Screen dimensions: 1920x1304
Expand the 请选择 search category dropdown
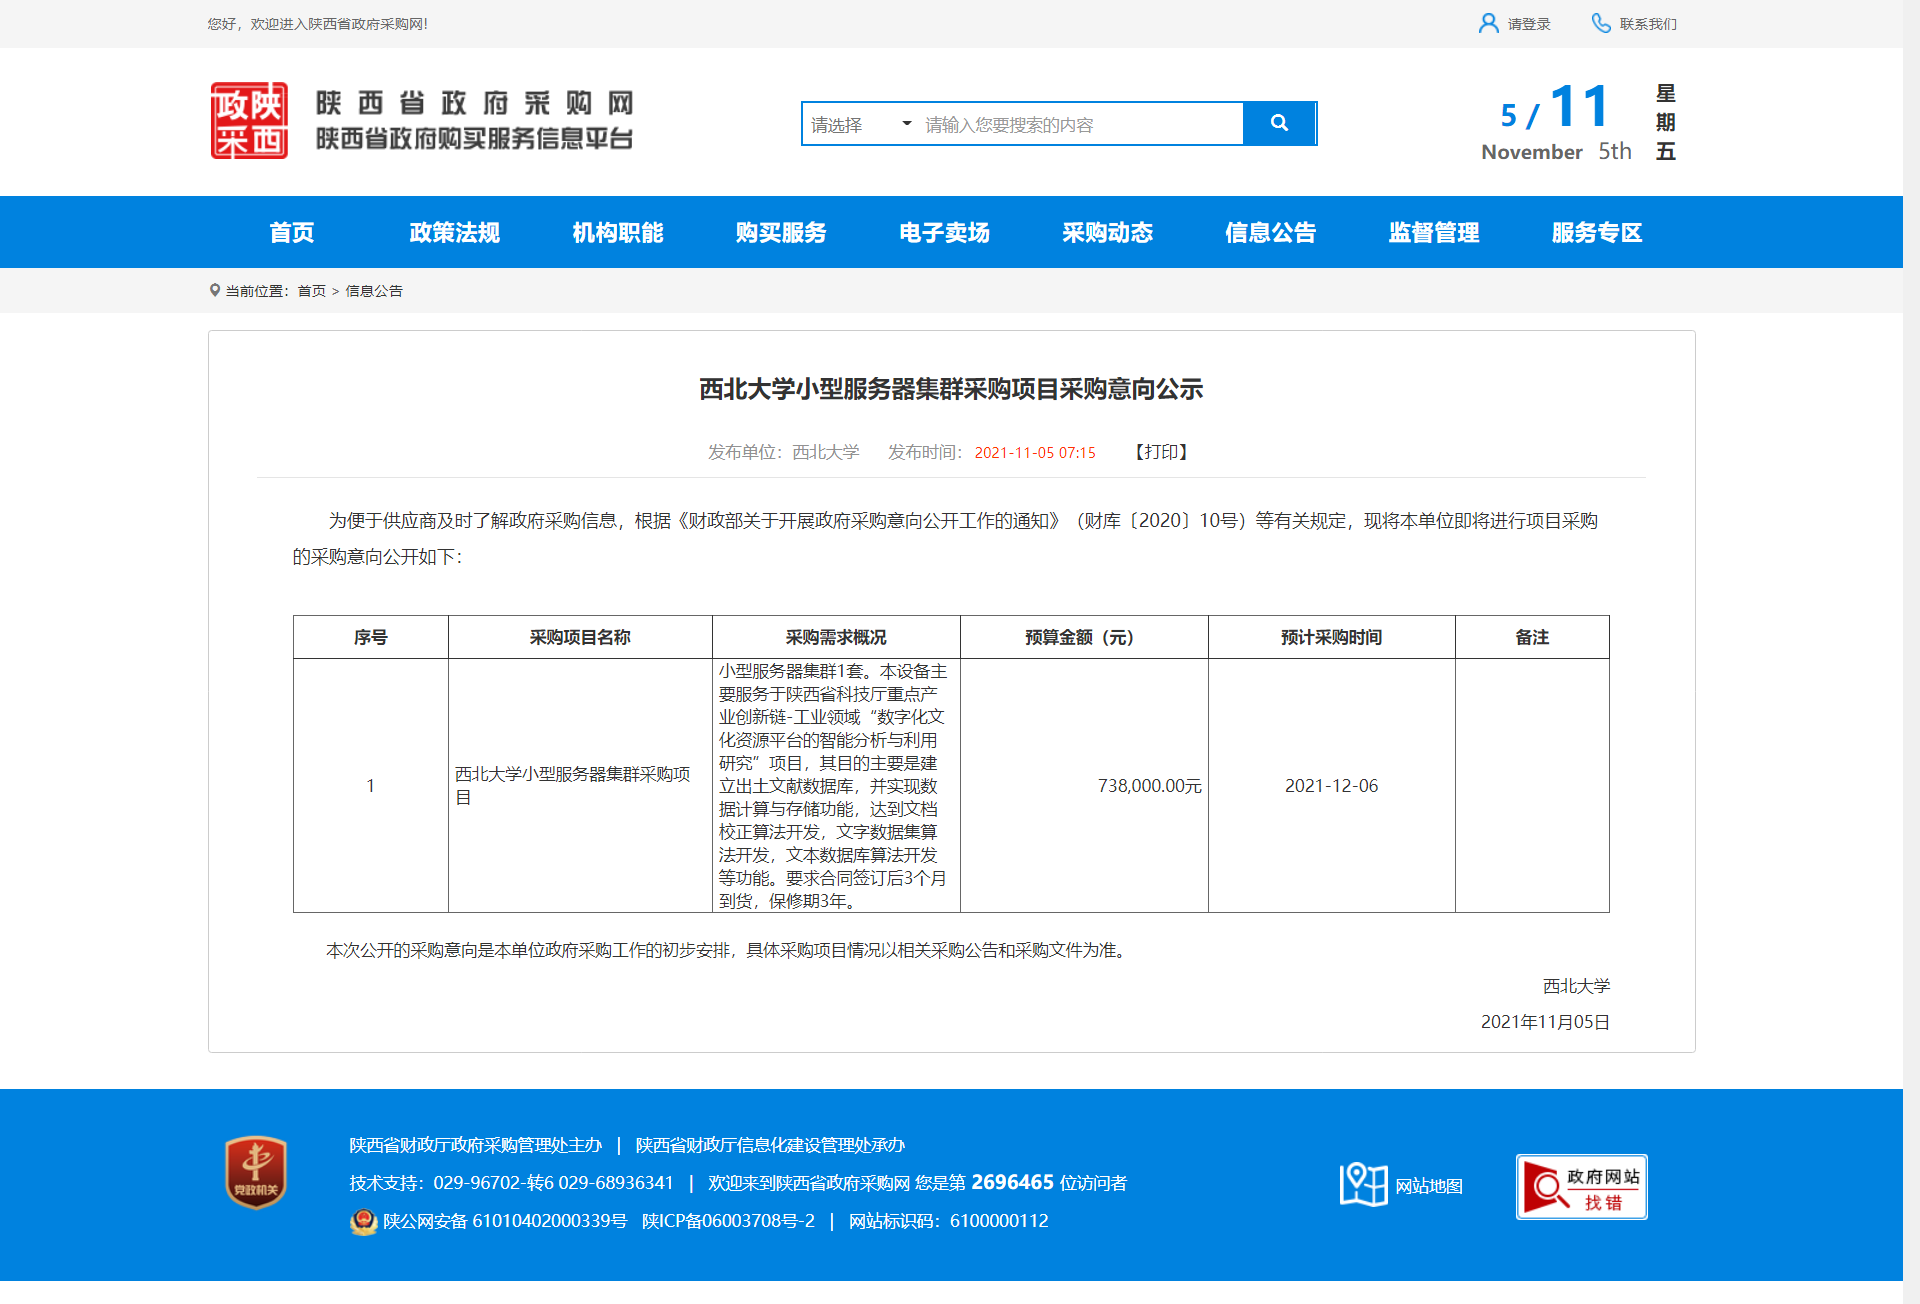pos(860,124)
